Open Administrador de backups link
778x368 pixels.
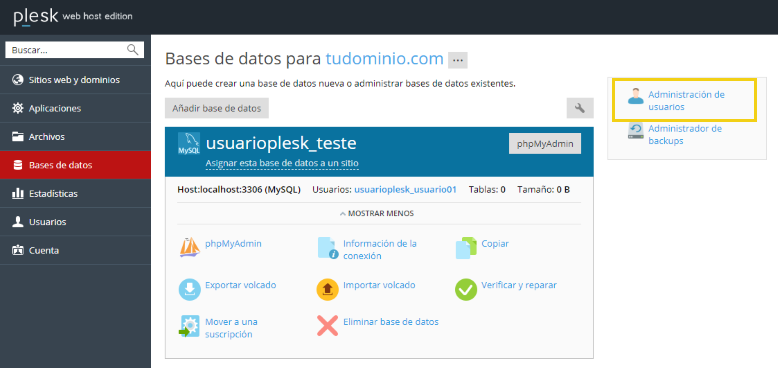click(x=685, y=134)
